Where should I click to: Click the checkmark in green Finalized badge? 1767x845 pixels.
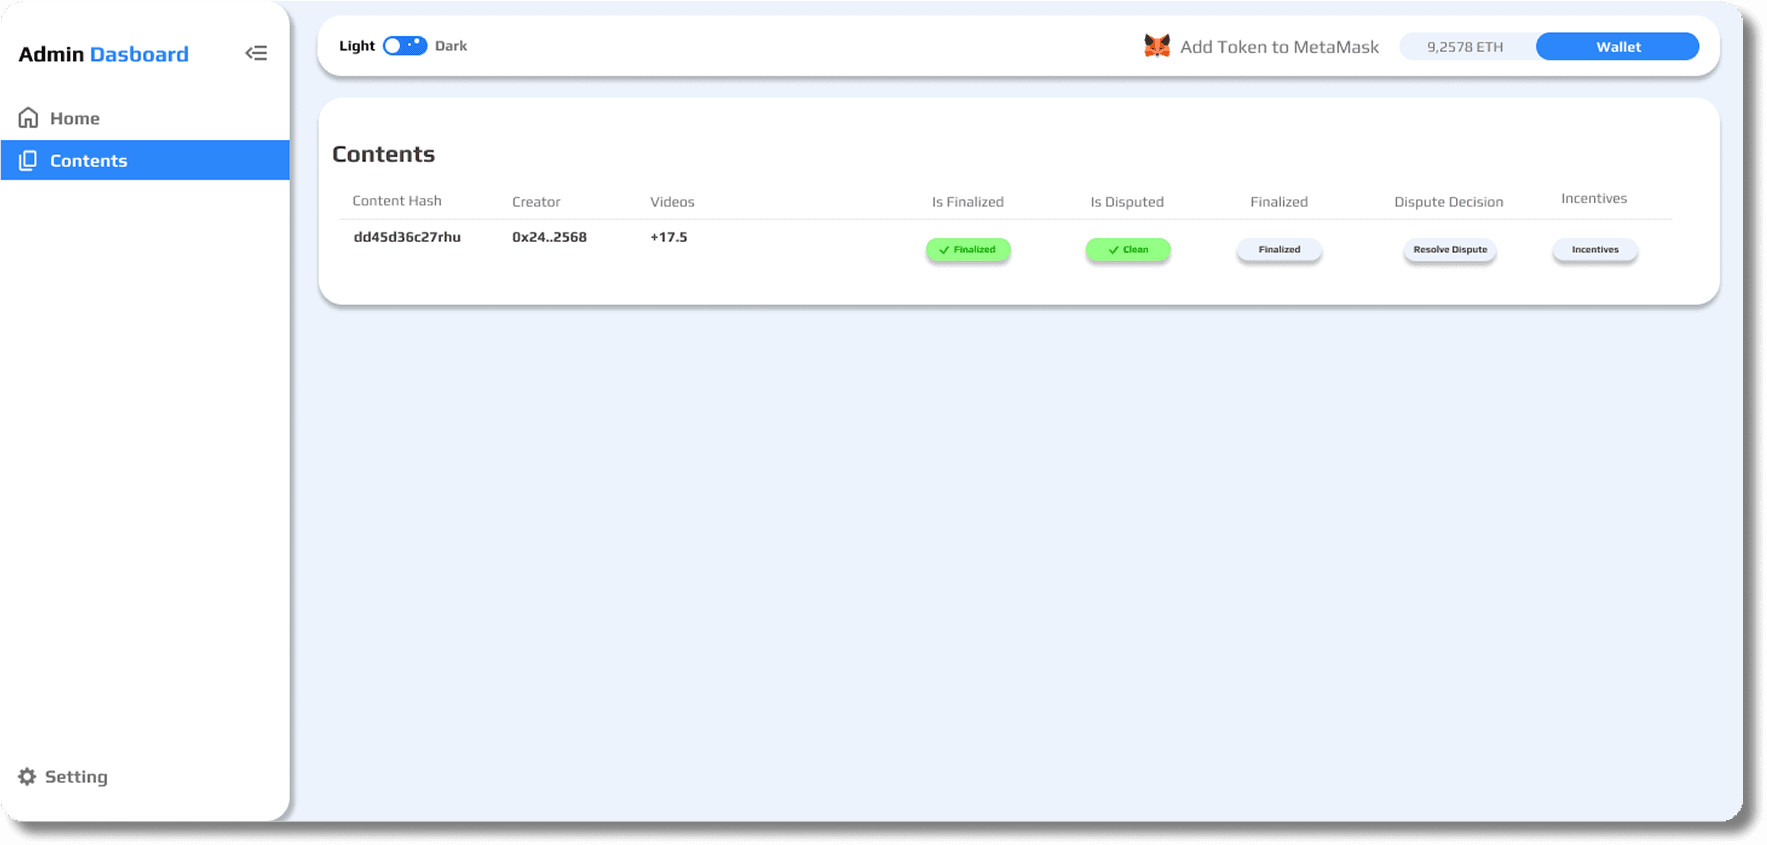pyautogui.click(x=944, y=250)
